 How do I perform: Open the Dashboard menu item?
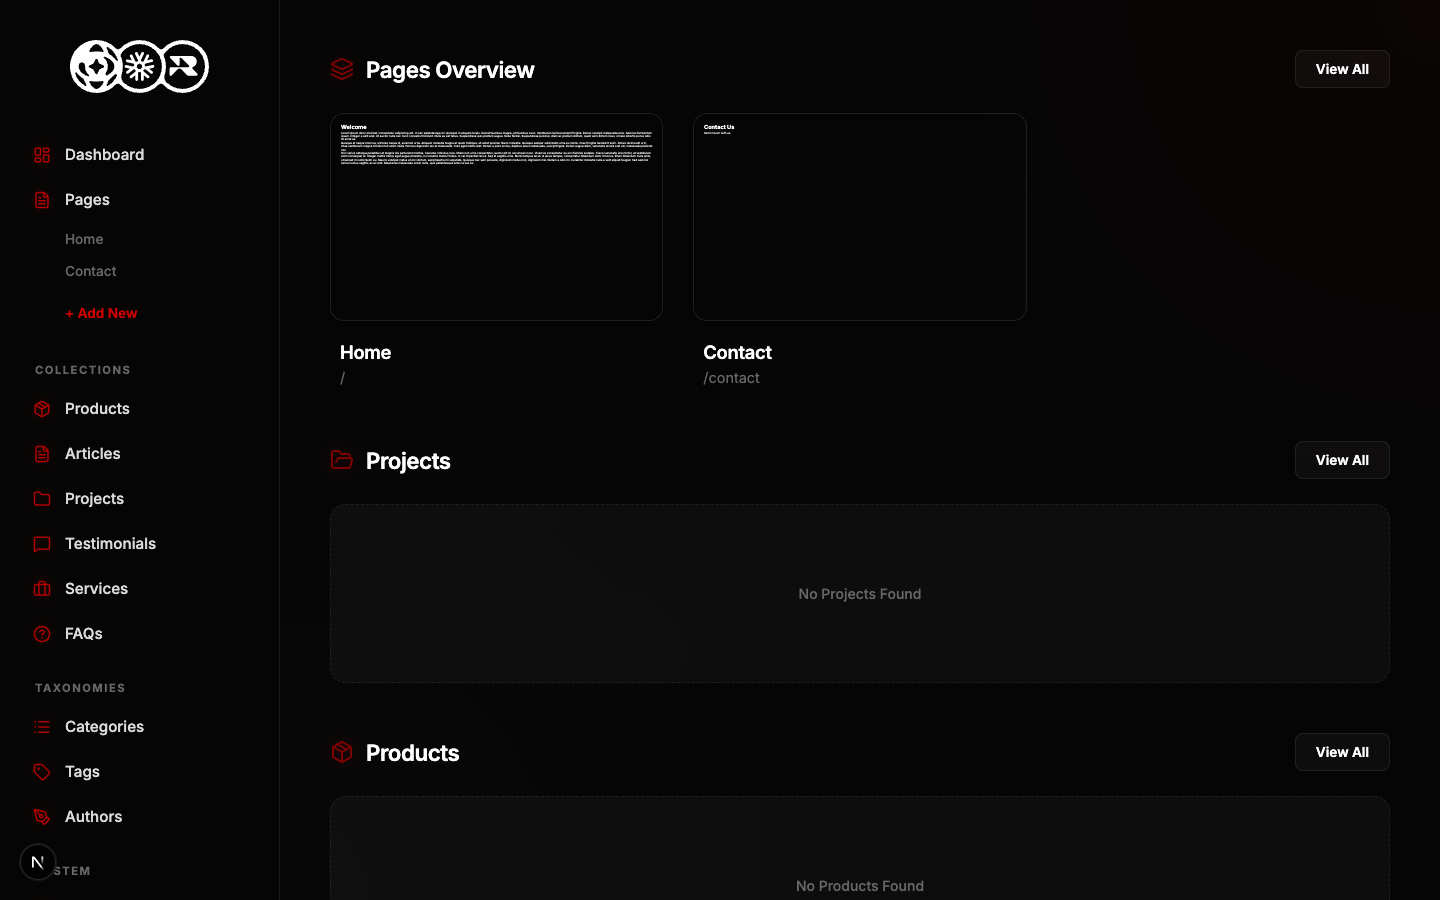pos(105,155)
